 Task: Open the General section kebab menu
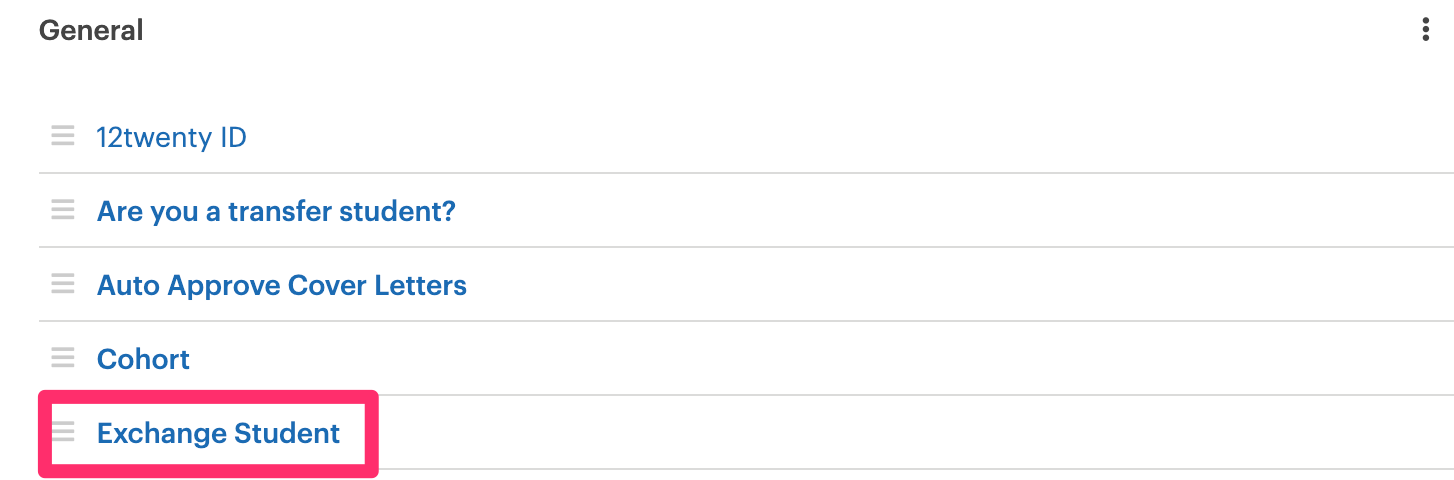[1425, 30]
